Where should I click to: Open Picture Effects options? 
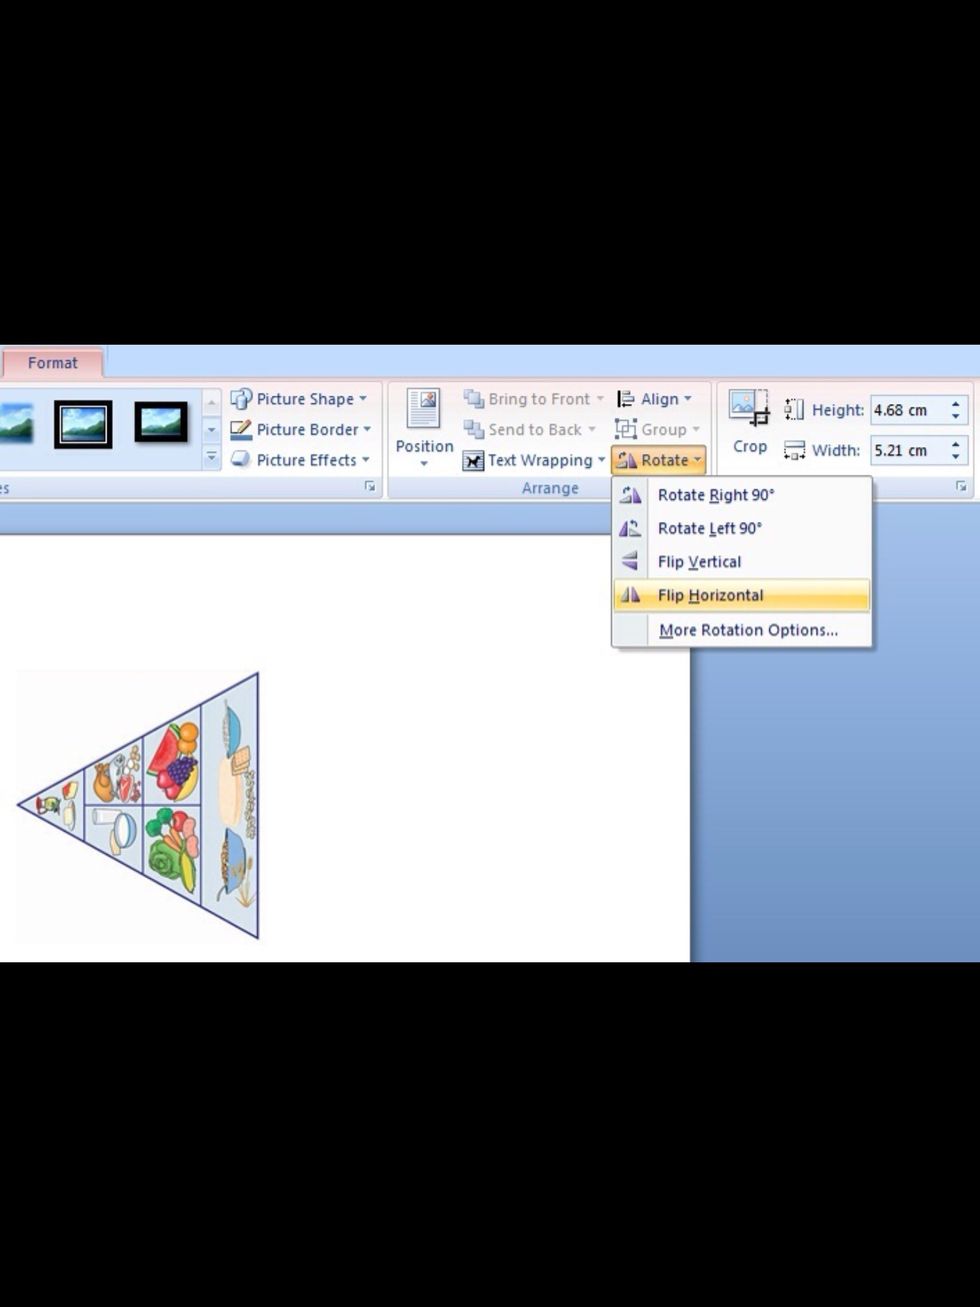(305, 460)
